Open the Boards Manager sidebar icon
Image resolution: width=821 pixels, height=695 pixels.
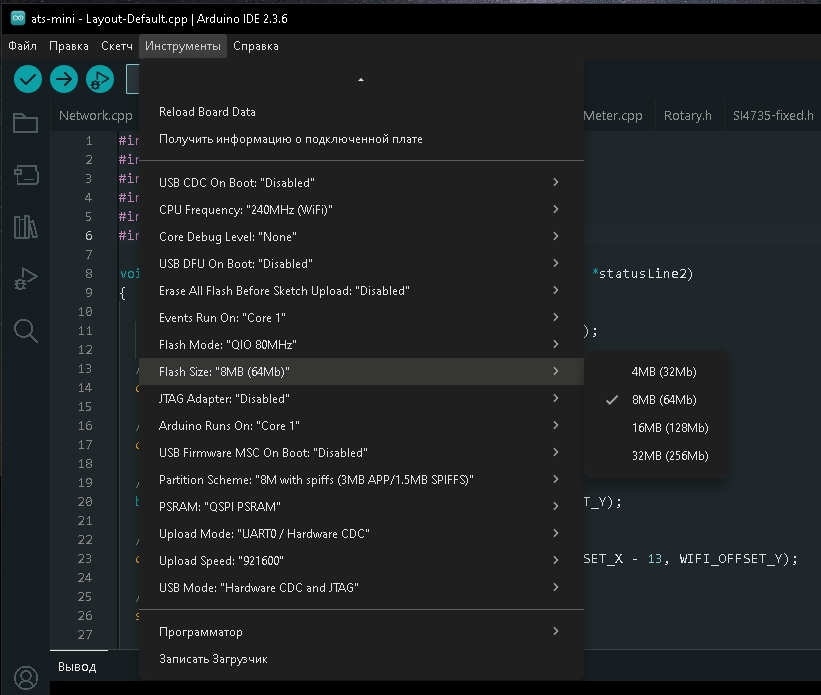[26, 175]
